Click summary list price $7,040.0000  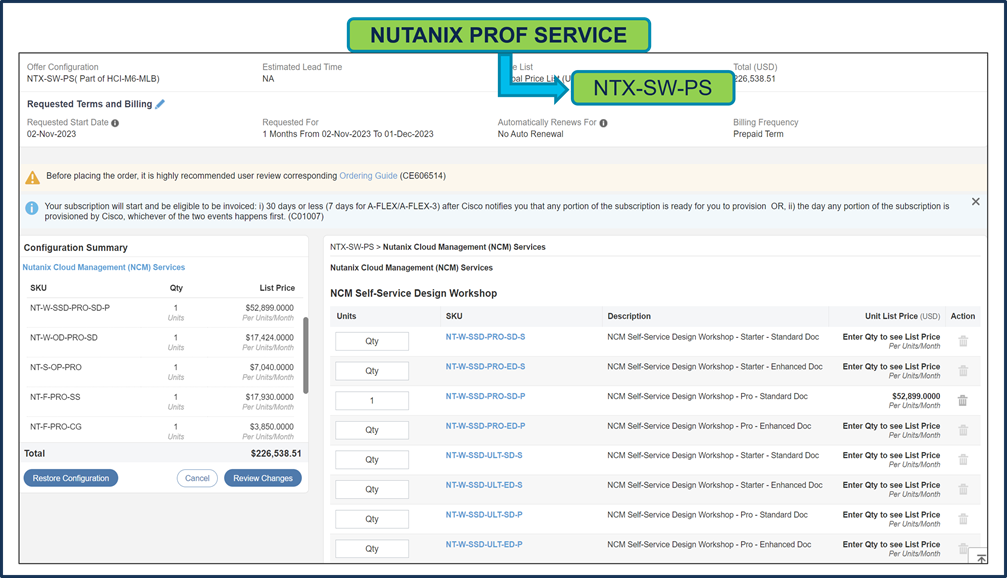point(272,367)
